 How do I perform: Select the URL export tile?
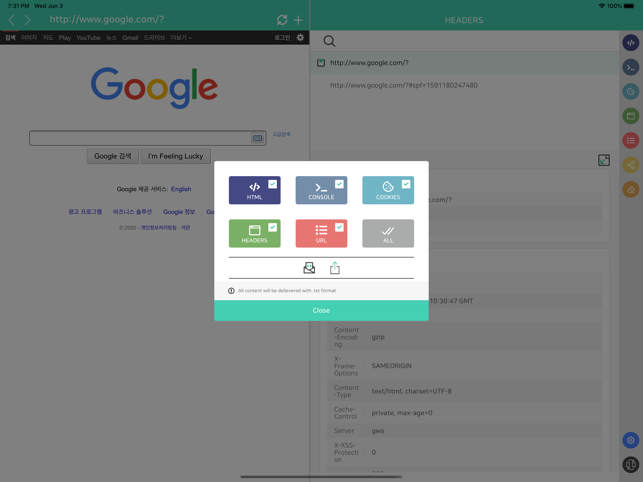pyautogui.click(x=321, y=233)
